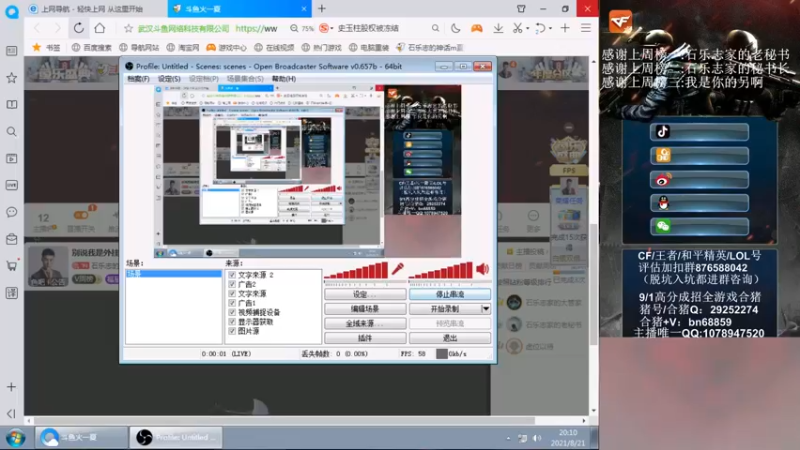This screenshot has height=450, width=800.
Task: Open the skin shirt icon in title bar
Action: [521, 9]
